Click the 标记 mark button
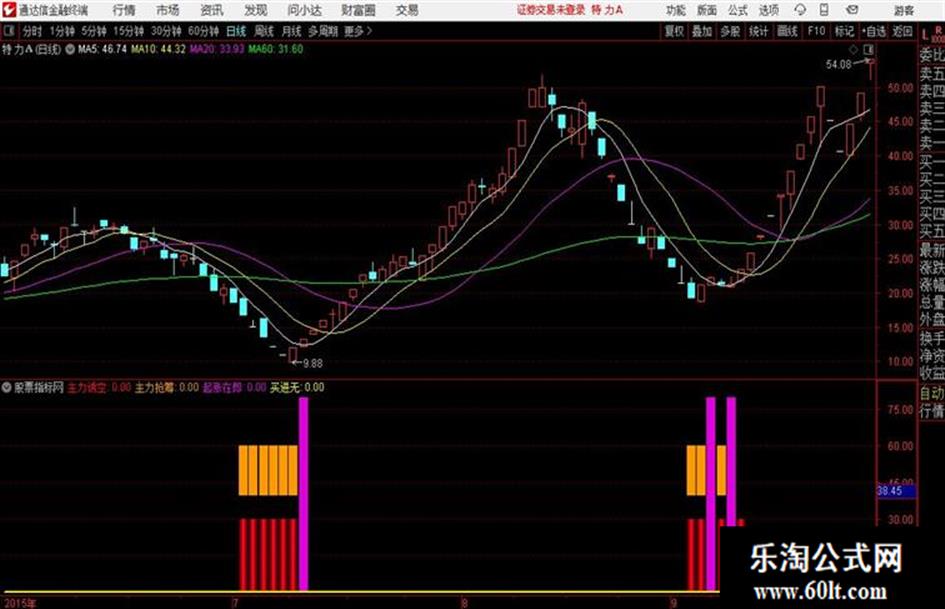Image resolution: width=945 pixels, height=609 pixels. coord(844,31)
